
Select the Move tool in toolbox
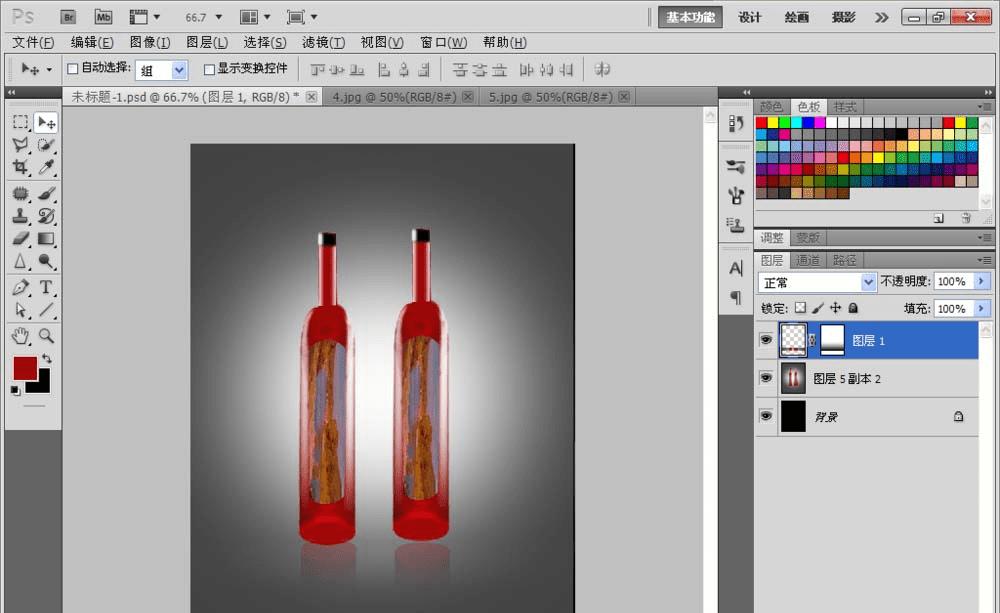pos(46,122)
